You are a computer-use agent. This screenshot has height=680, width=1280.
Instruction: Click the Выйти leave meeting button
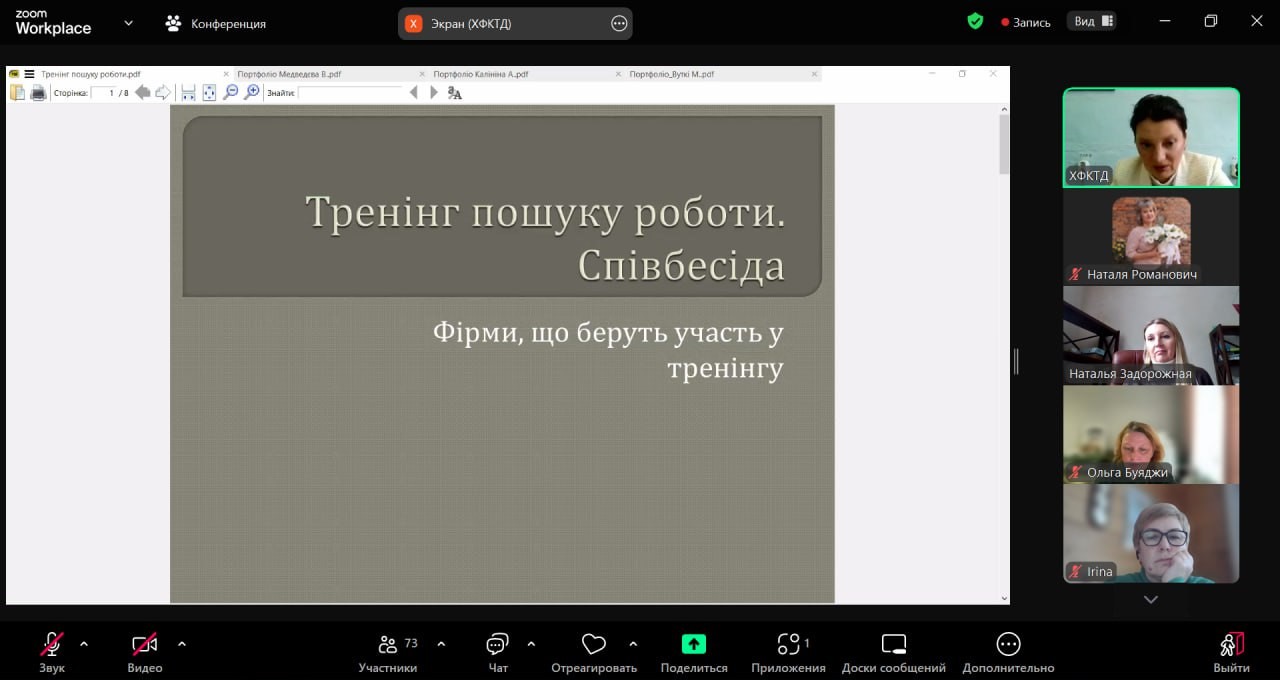point(1231,652)
